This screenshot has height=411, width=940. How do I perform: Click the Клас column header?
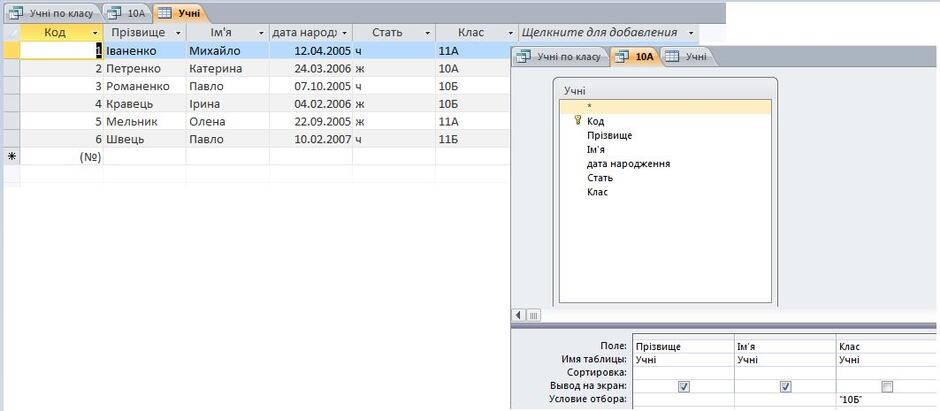click(477, 32)
